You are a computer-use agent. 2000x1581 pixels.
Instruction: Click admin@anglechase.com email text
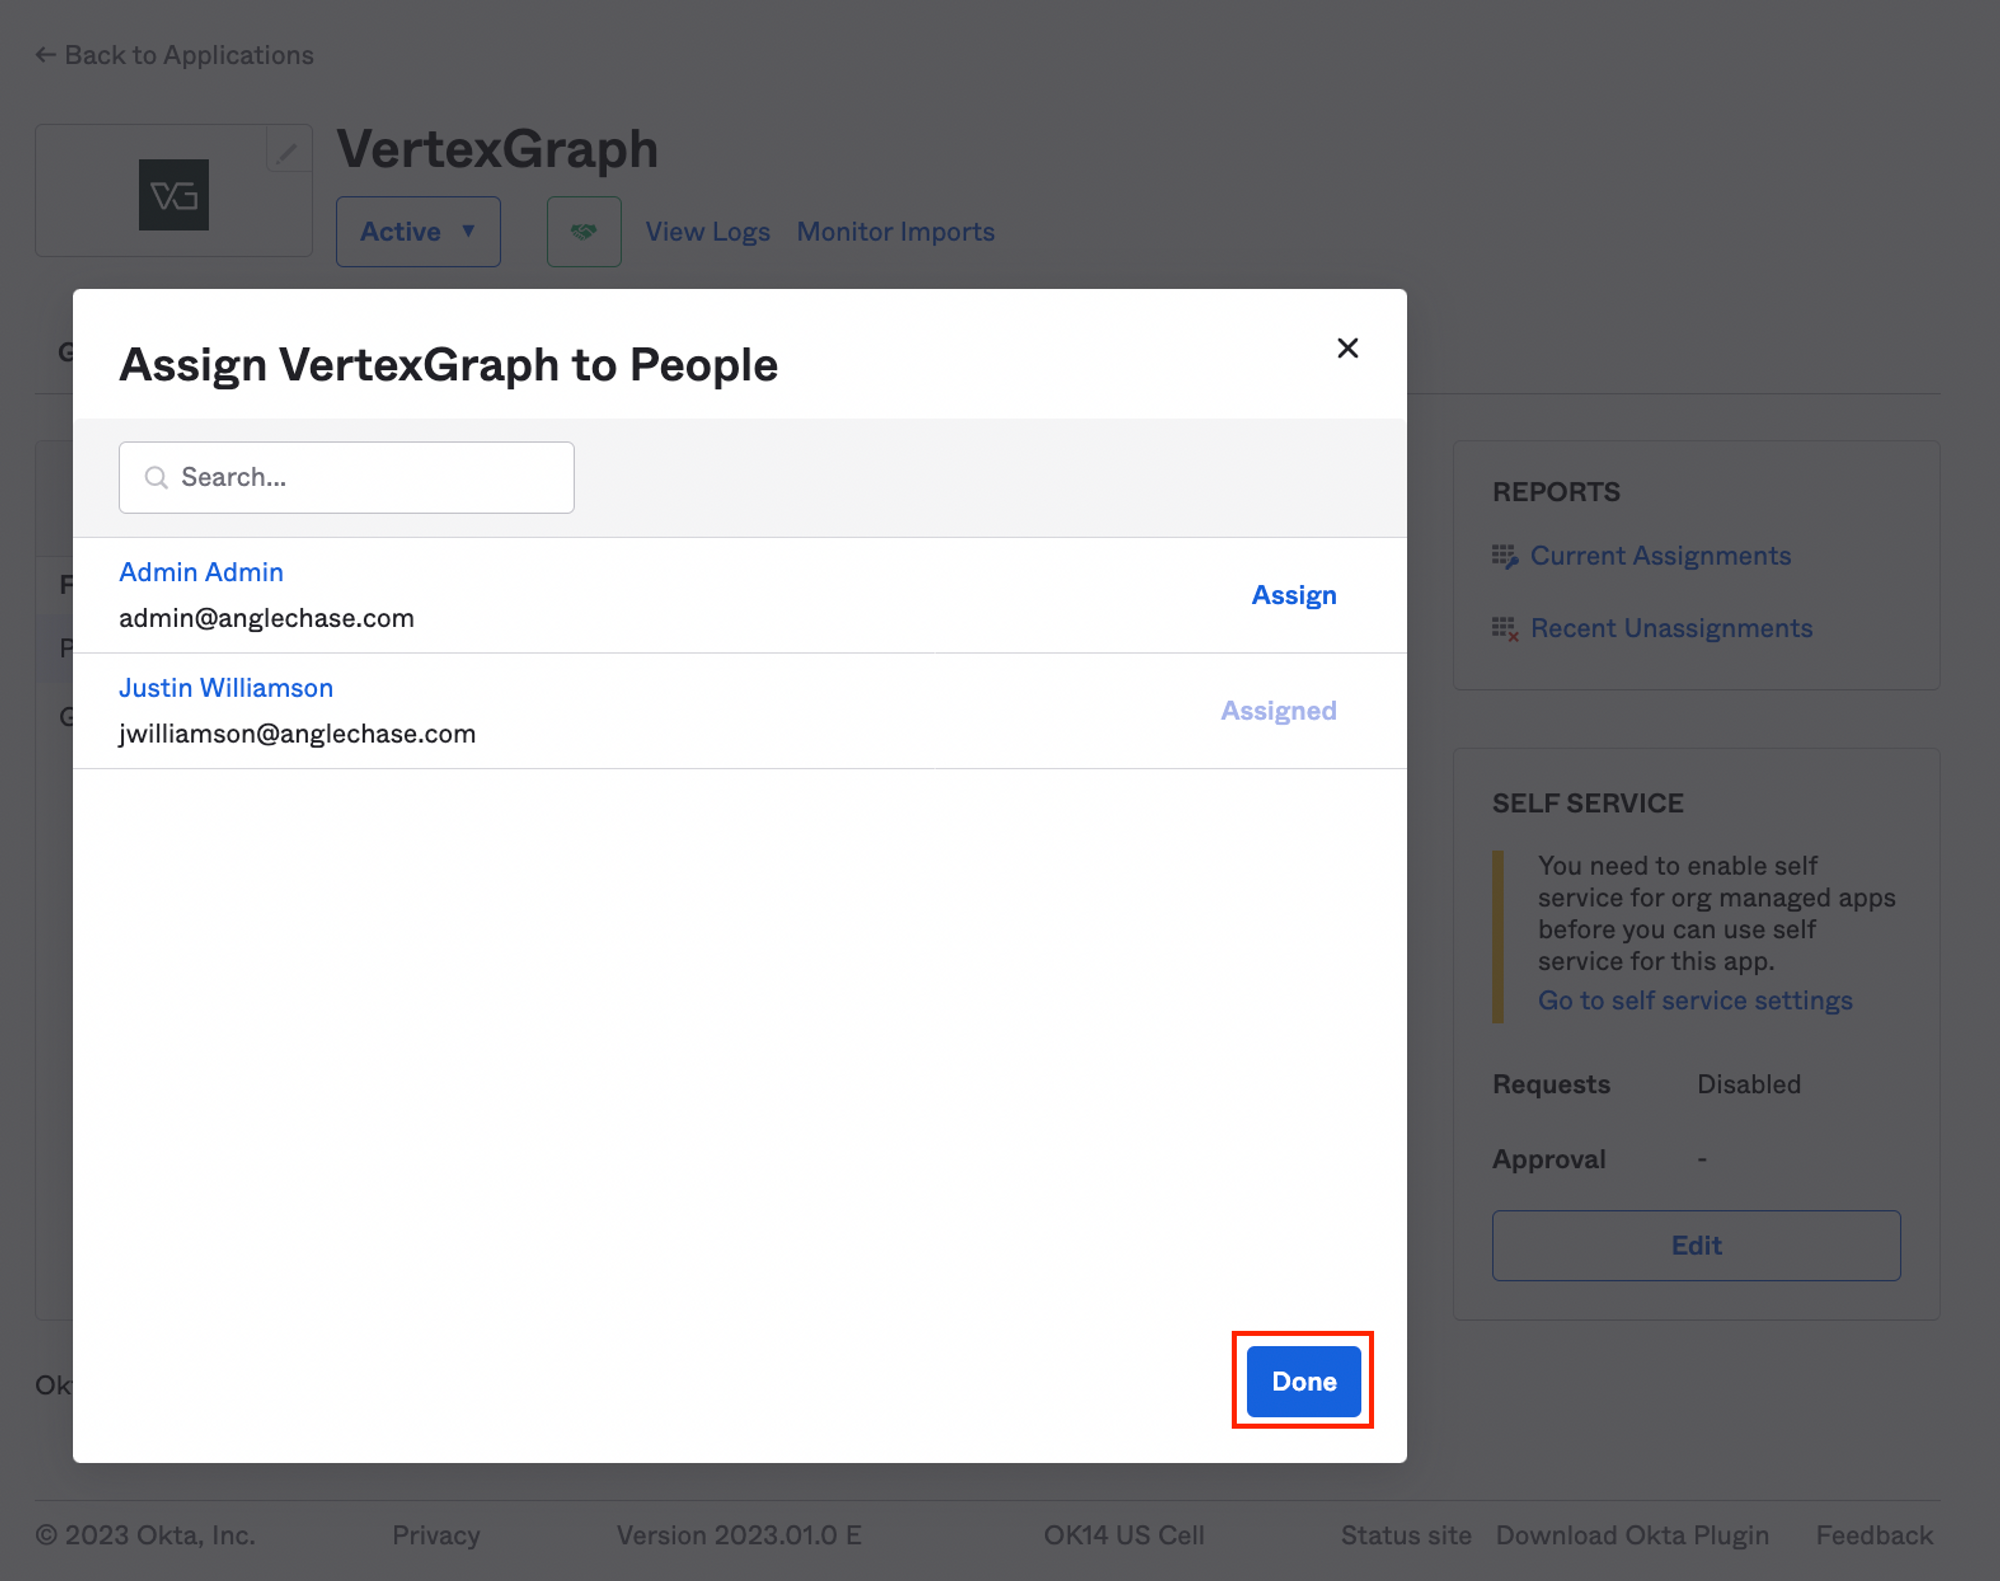[266, 618]
